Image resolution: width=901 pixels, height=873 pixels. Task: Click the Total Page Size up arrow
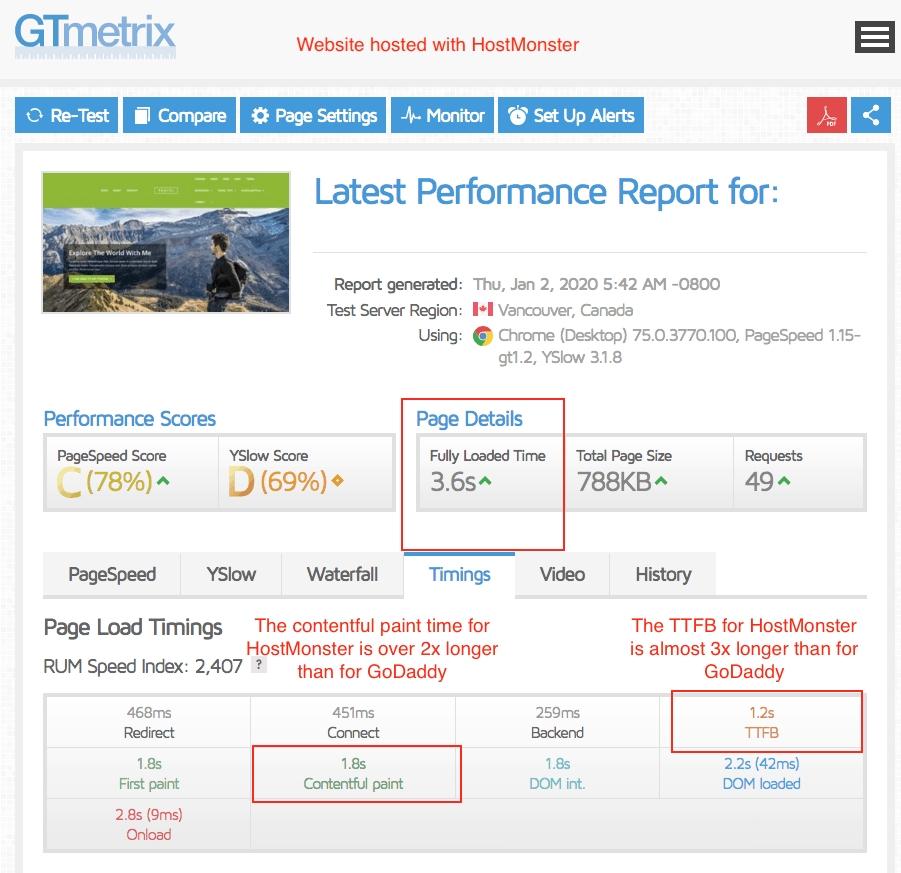coord(661,480)
